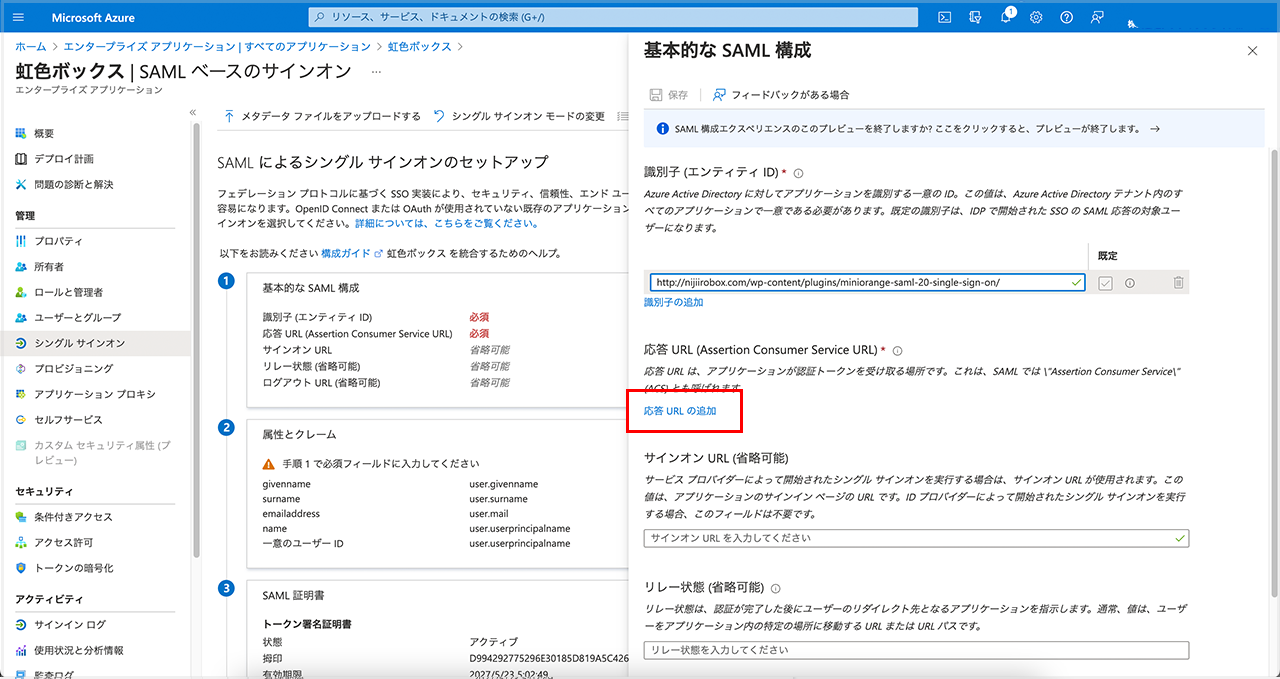Click the 応答 URL の追加 link
Image resolution: width=1280 pixels, height=679 pixels.
[x=680, y=411]
